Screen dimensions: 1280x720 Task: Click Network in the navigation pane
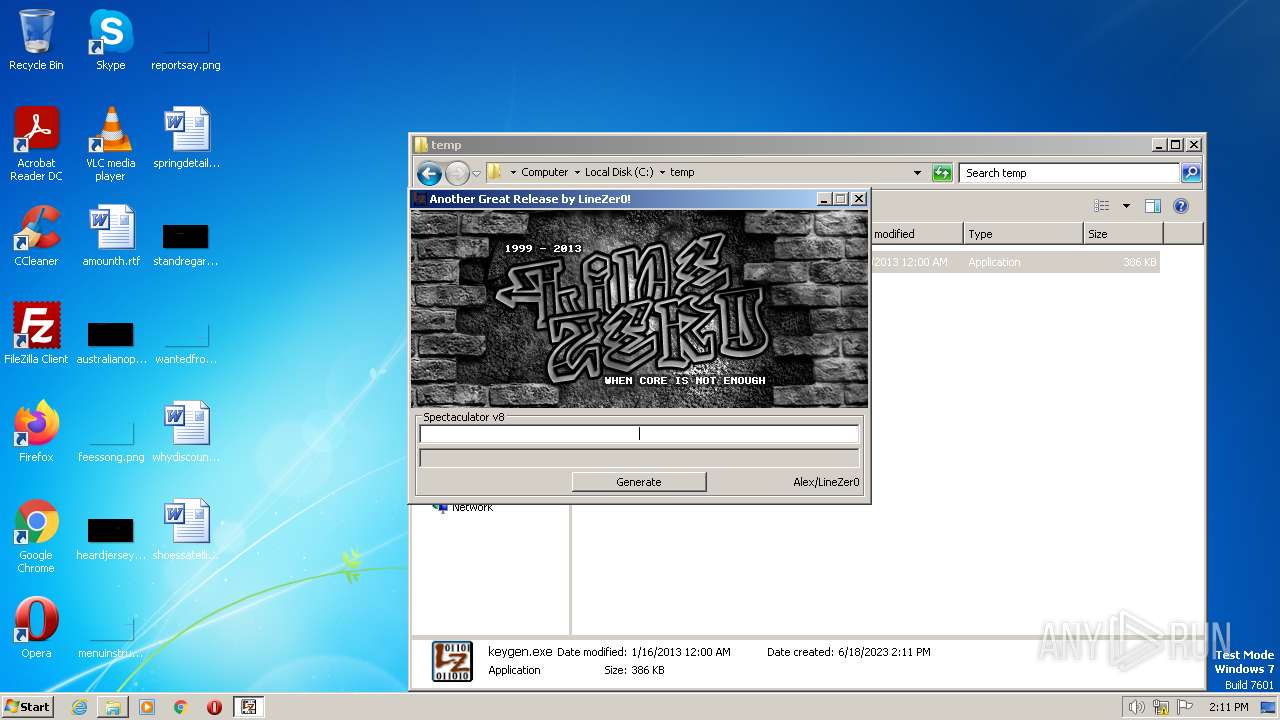[472, 507]
